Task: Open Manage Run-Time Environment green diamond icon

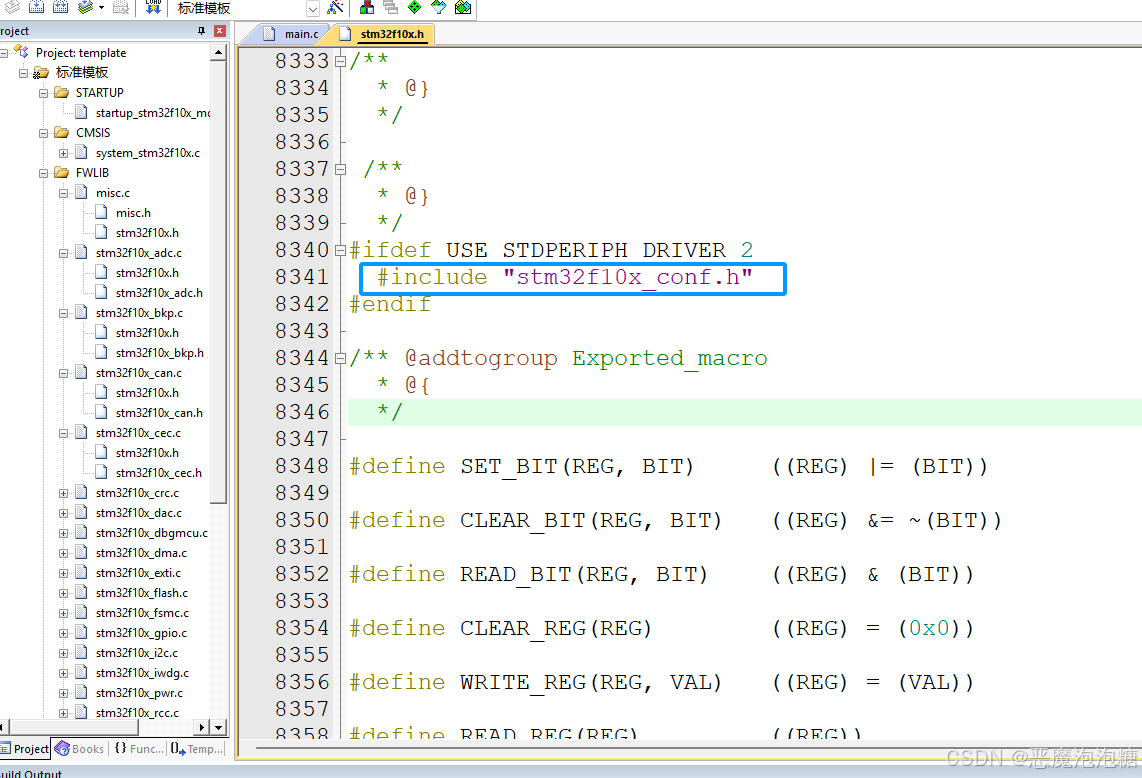Action: 414,7
